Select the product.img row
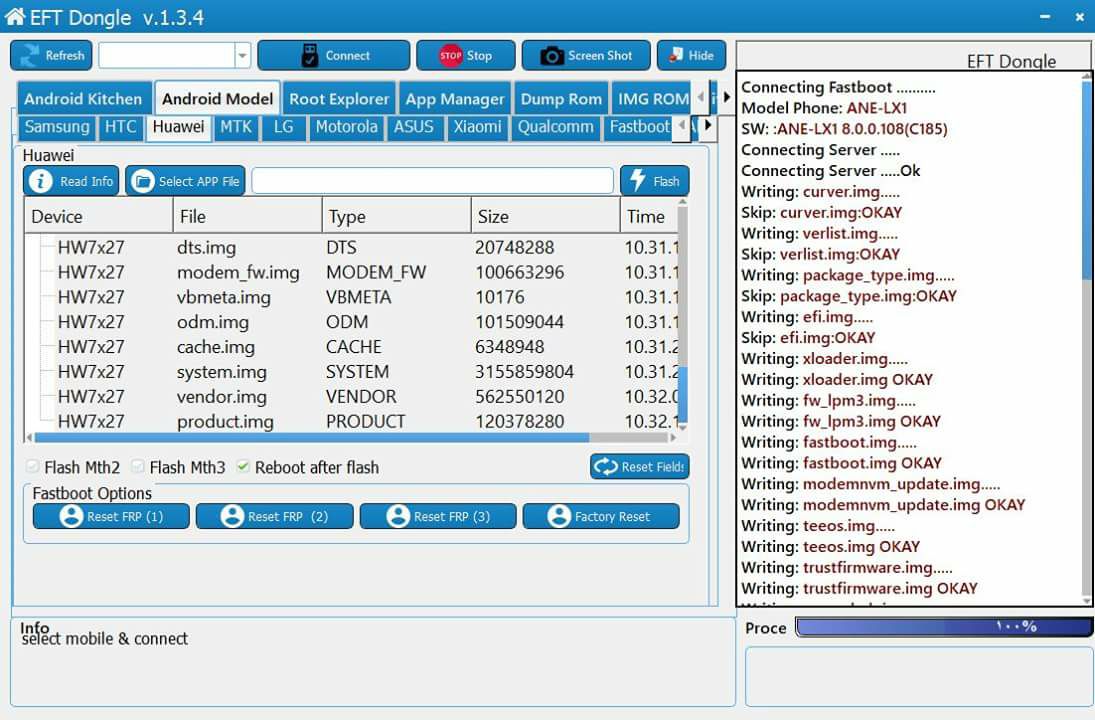1095x720 pixels. pos(352,421)
